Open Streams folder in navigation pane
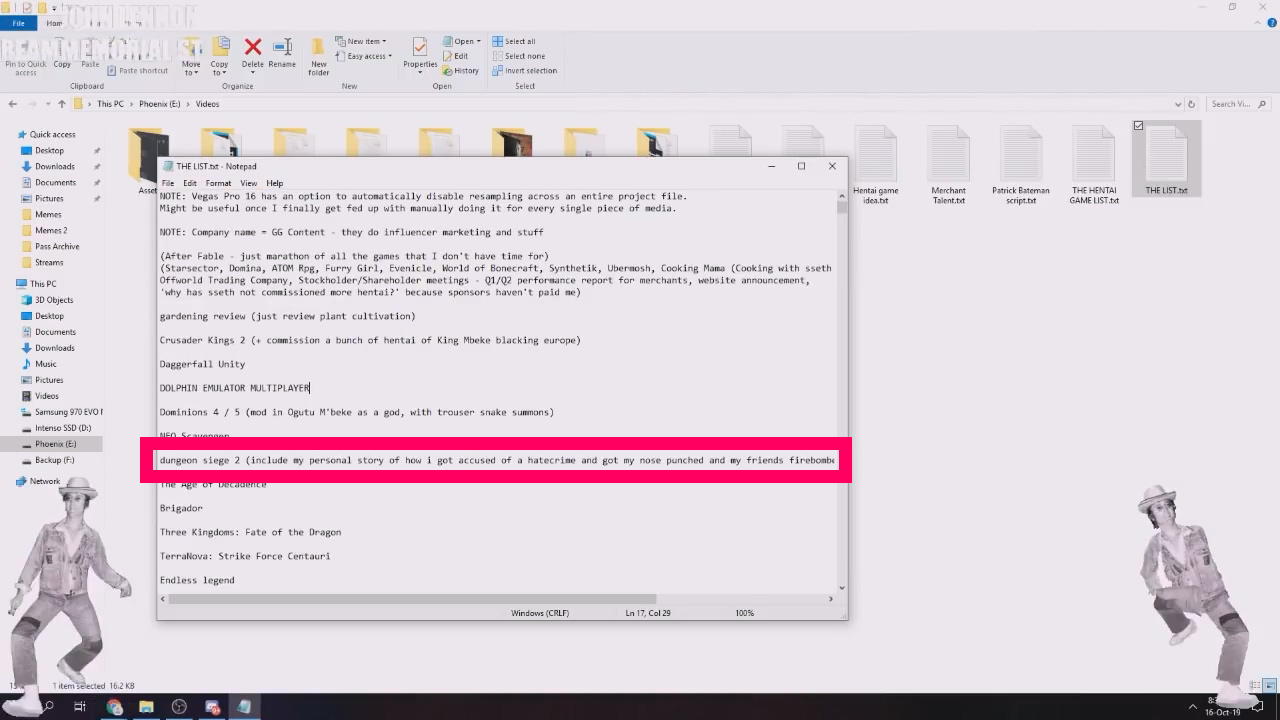 (49, 262)
